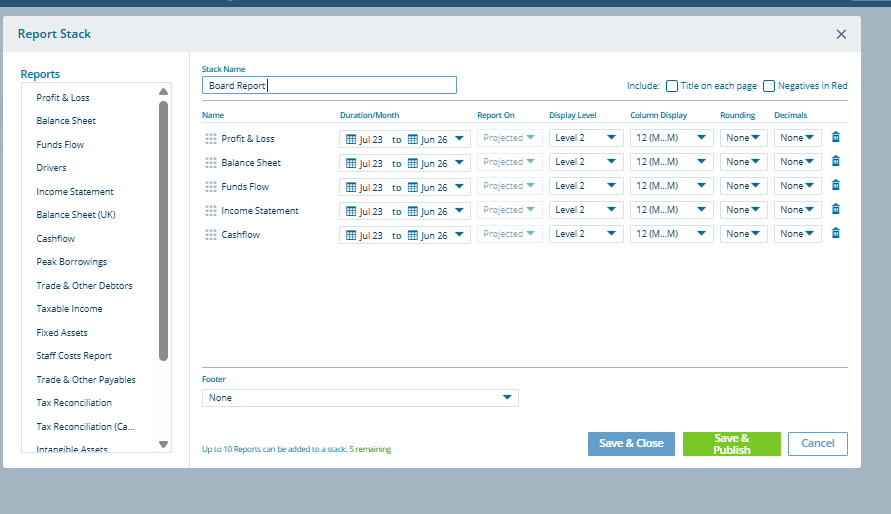
Task: Open start month calendar for Profit & Loss
Action: 351,139
